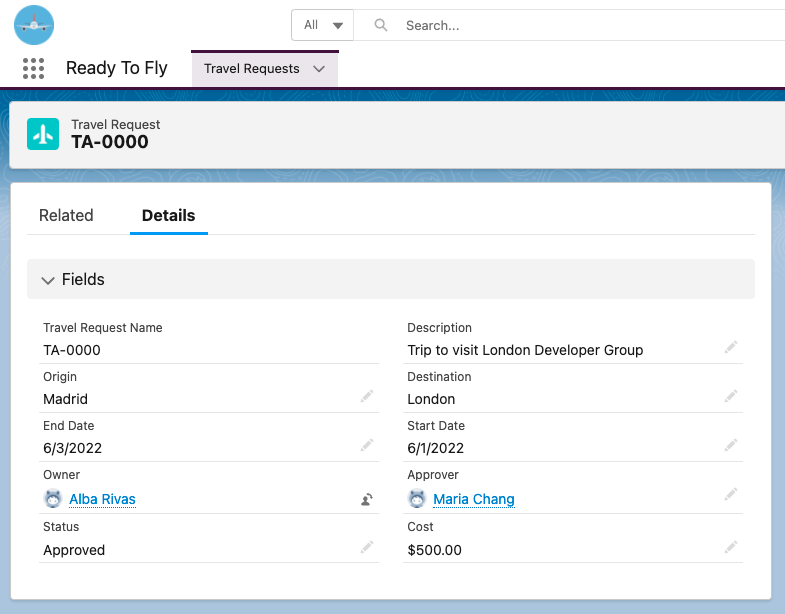
Task: Click the Change Owner icon
Action: coord(366,499)
